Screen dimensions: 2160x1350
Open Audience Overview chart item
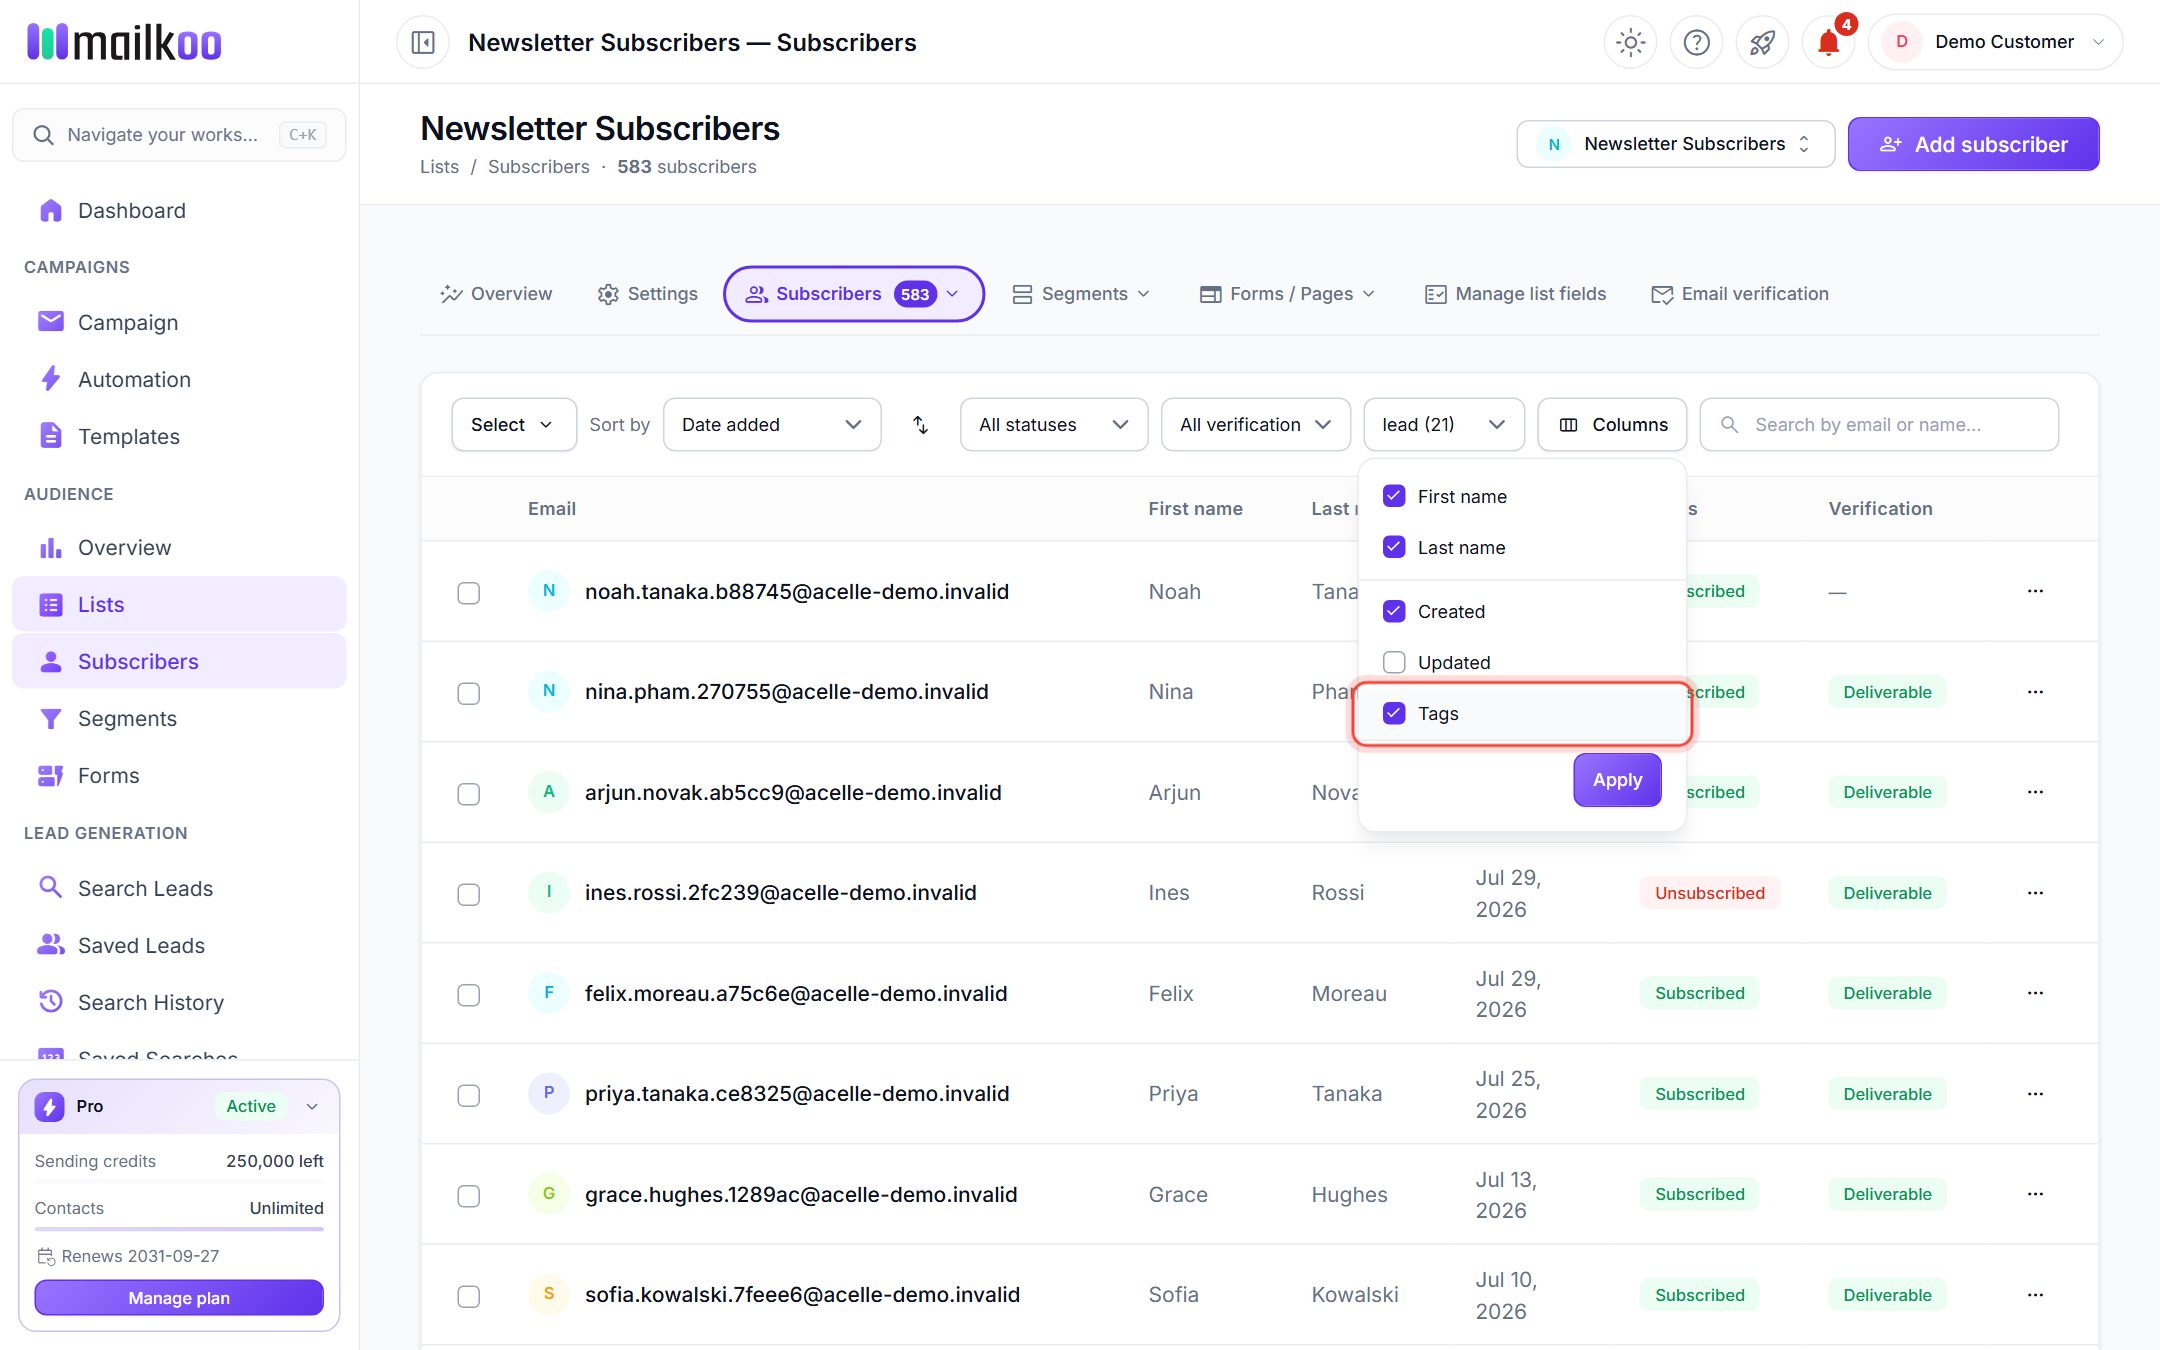(x=179, y=548)
